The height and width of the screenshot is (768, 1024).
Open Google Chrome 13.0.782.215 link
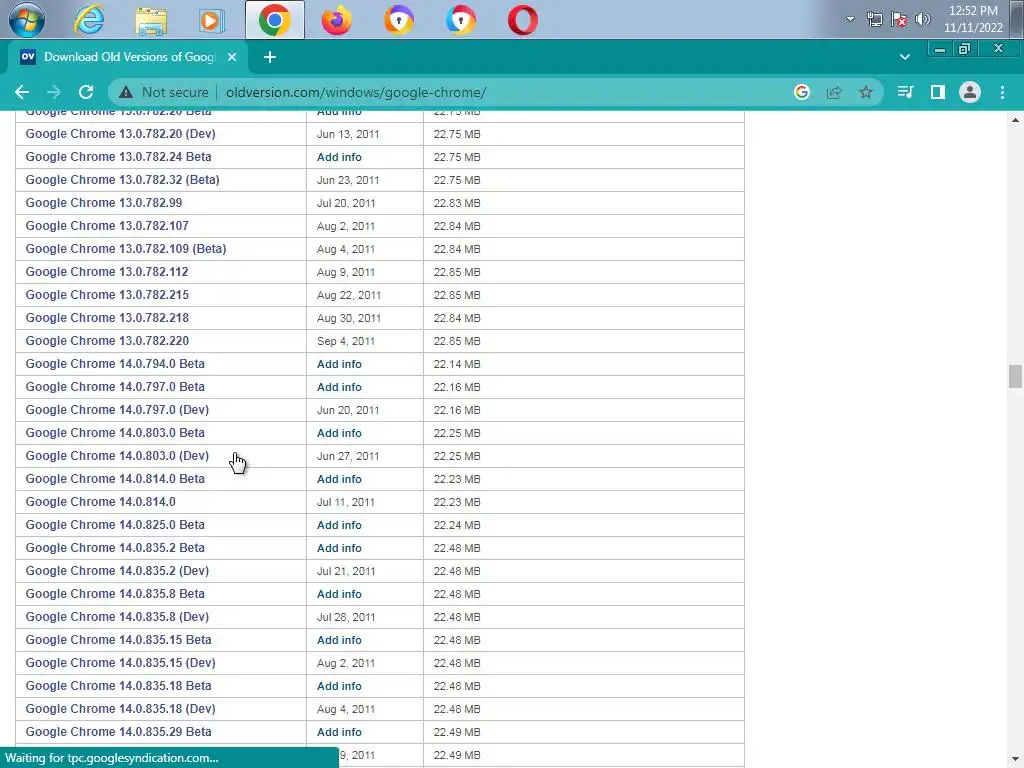click(x=107, y=295)
